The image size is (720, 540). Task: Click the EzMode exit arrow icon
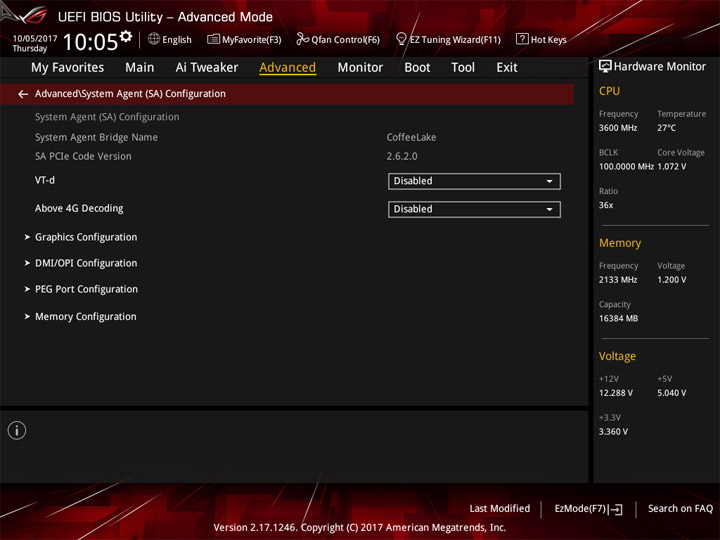[617, 509]
